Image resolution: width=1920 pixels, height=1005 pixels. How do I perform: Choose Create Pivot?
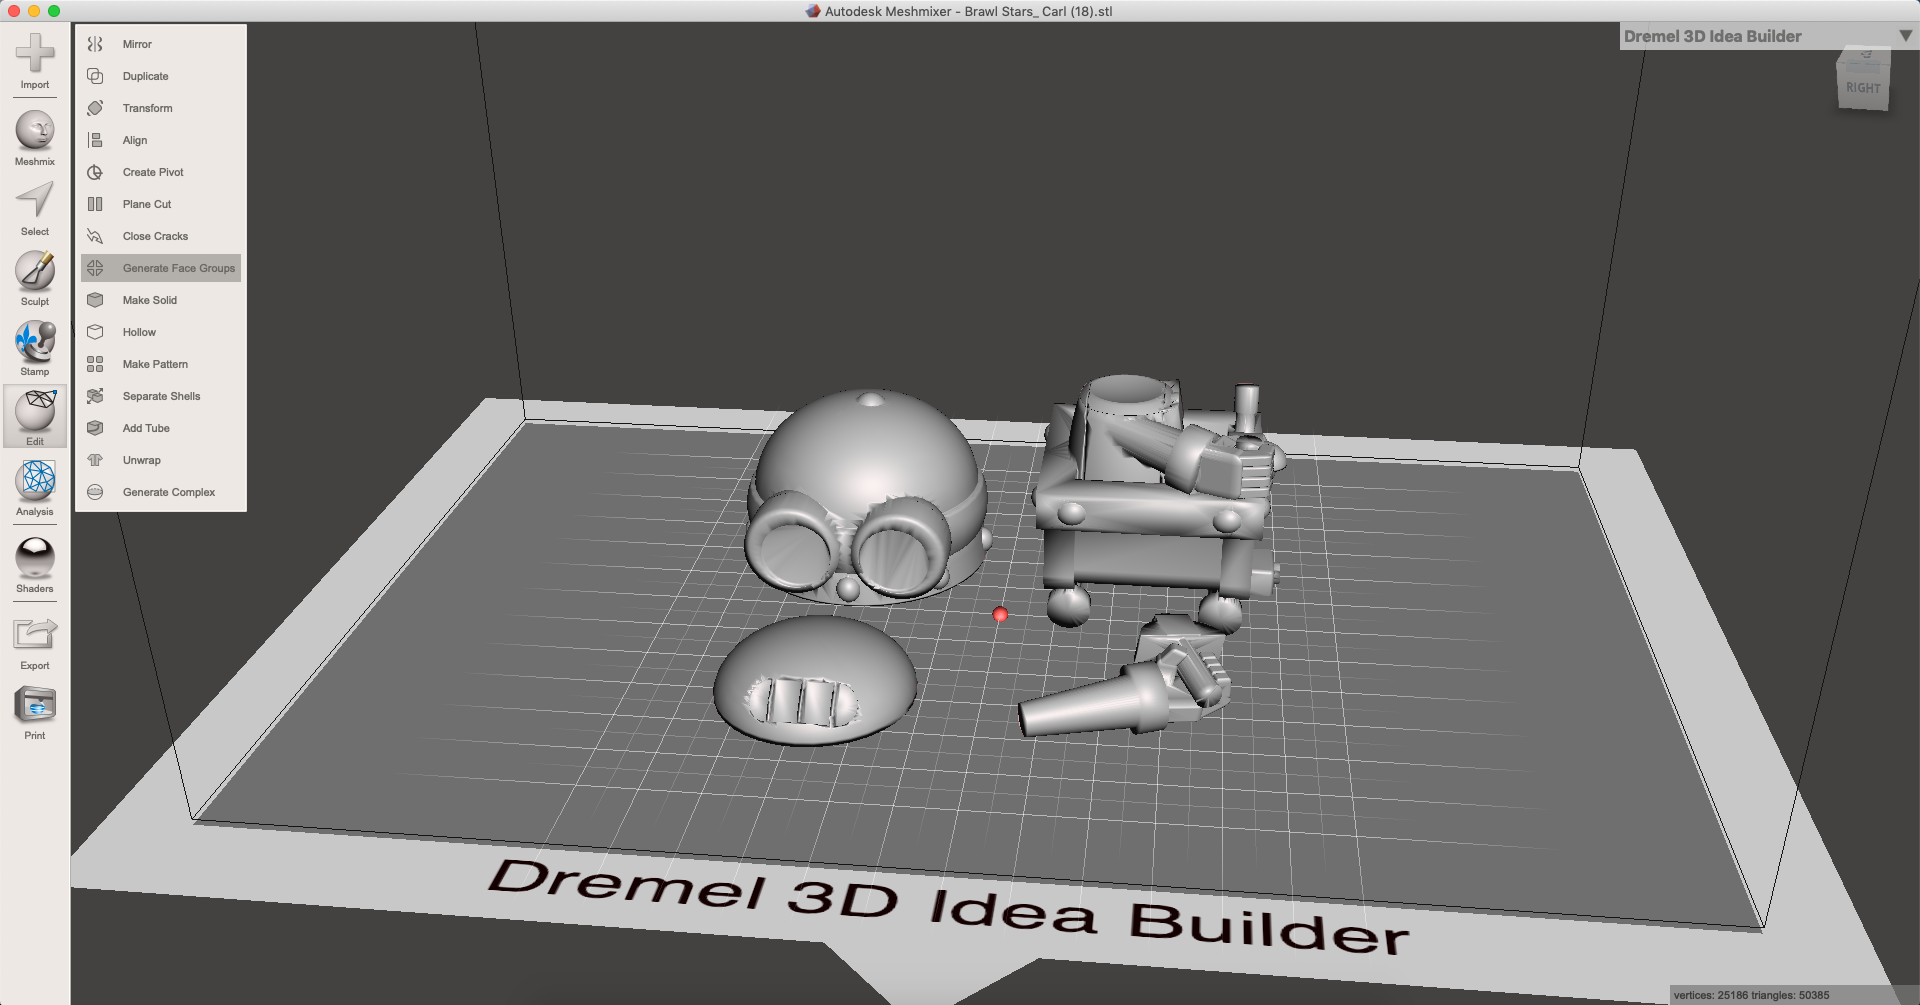(x=161, y=172)
